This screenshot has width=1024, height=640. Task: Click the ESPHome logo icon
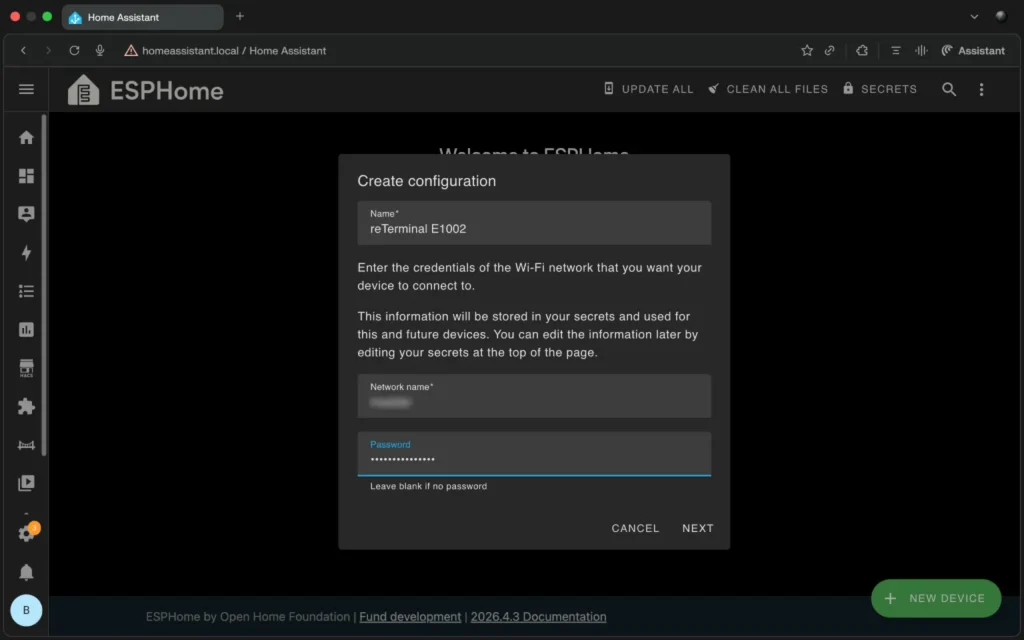(x=84, y=89)
